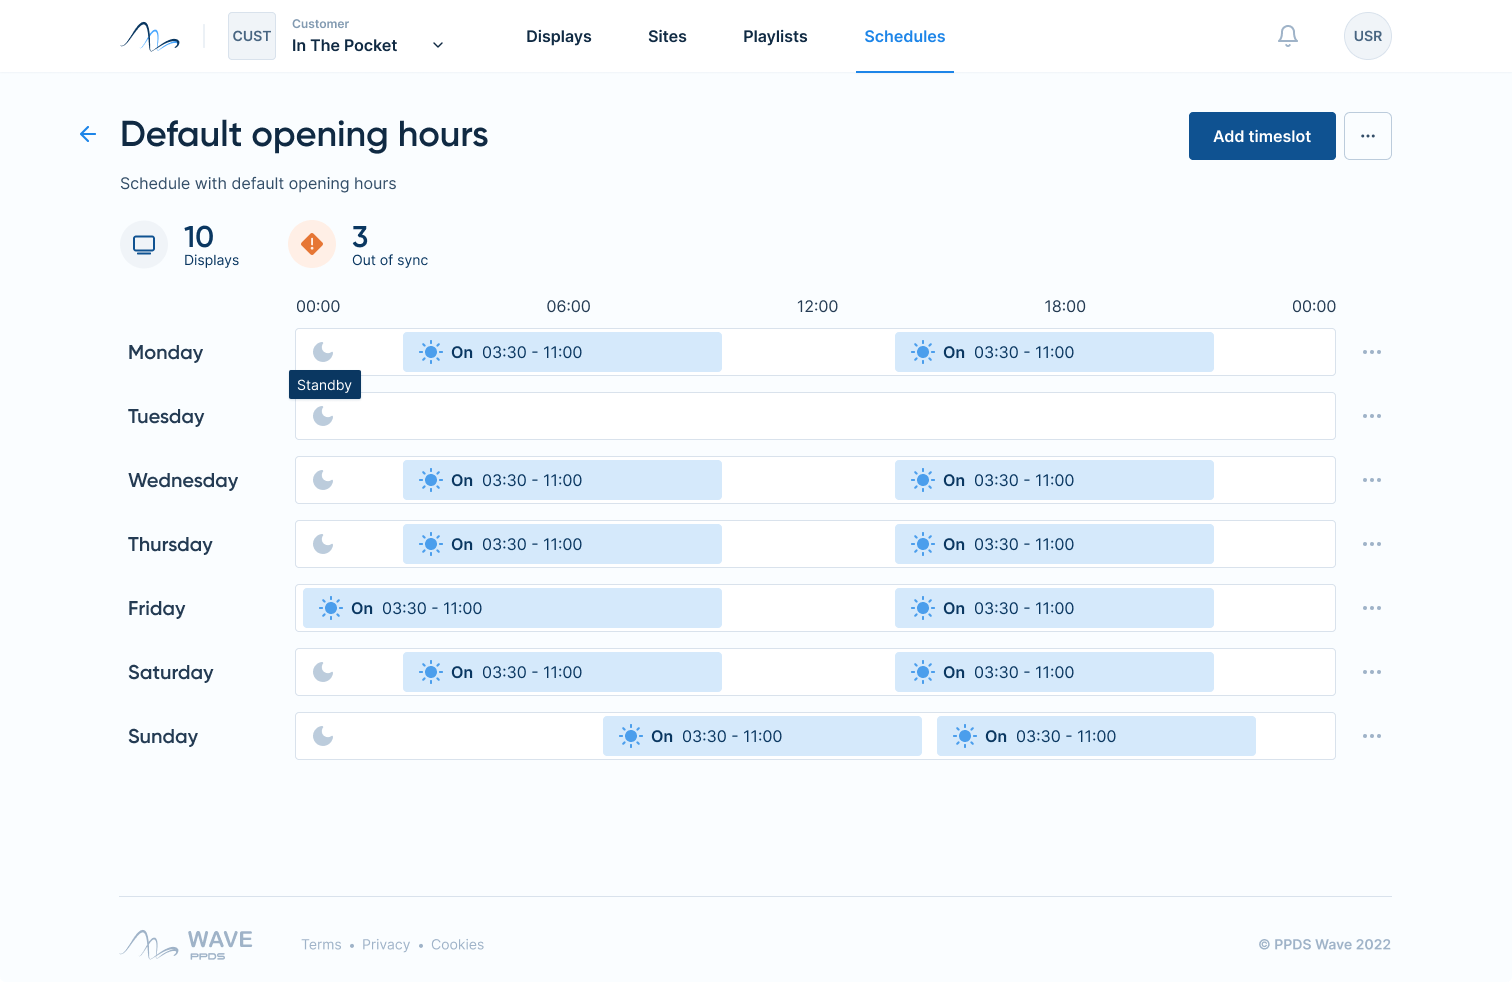
Task: Open Friday's row options ellipsis menu
Action: pos(1372,608)
